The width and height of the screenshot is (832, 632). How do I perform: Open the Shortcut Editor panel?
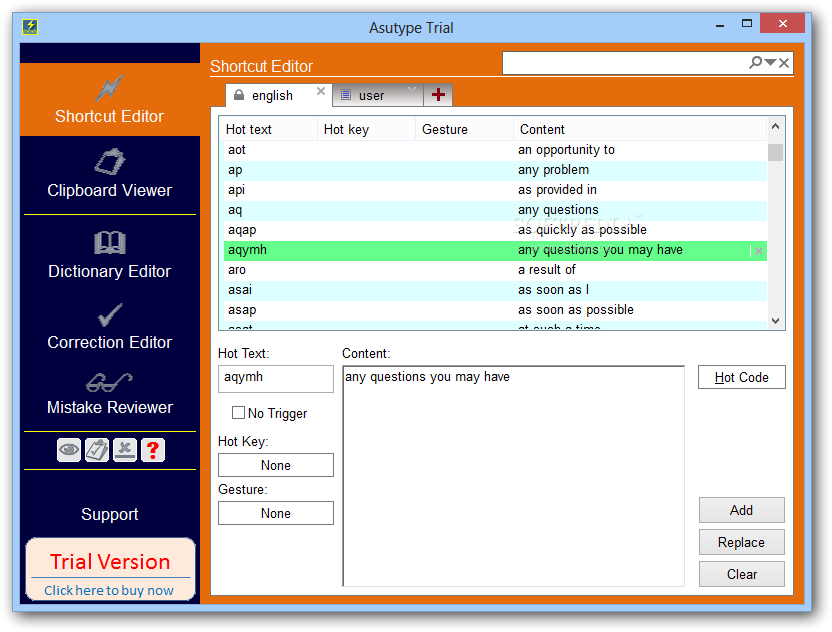click(x=109, y=100)
